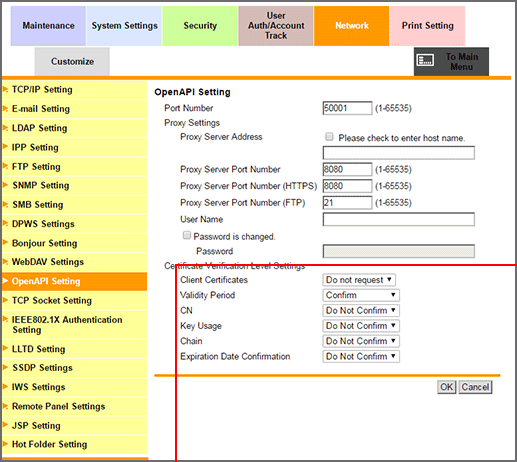Image resolution: width=517 pixels, height=462 pixels.
Task: Click arrow icon beside Hot Folder Setting
Action: pyautogui.click(x=5, y=444)
